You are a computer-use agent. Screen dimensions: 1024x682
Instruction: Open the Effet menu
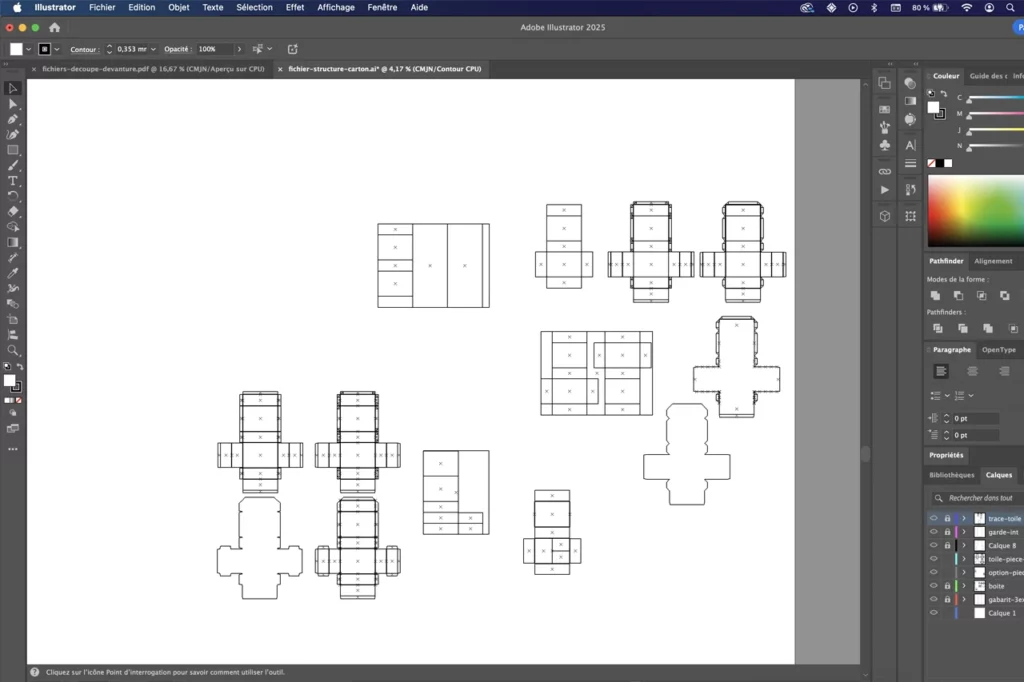[295, 7]
